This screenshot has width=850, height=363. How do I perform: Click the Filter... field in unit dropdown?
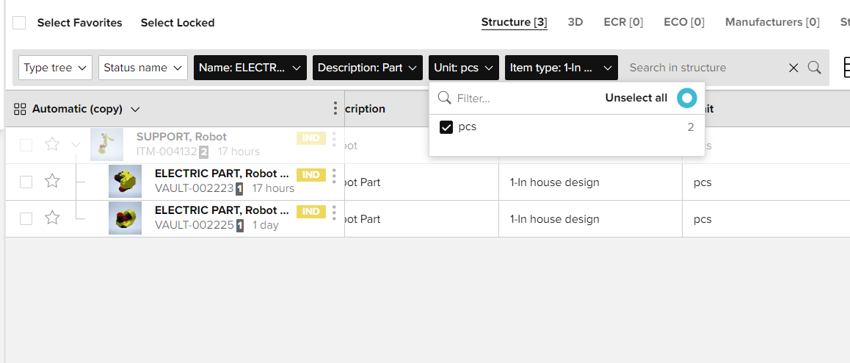pos(520,98)
